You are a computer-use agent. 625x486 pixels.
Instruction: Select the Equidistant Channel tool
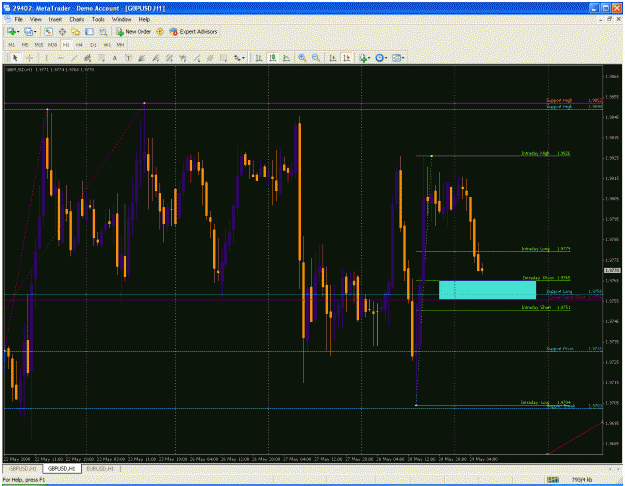(x=88, y=58)
